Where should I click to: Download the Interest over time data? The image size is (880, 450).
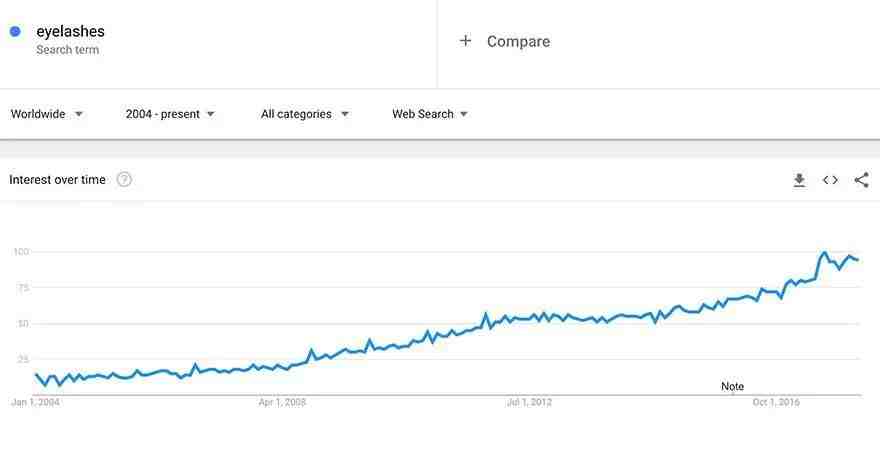coord(799,180)
